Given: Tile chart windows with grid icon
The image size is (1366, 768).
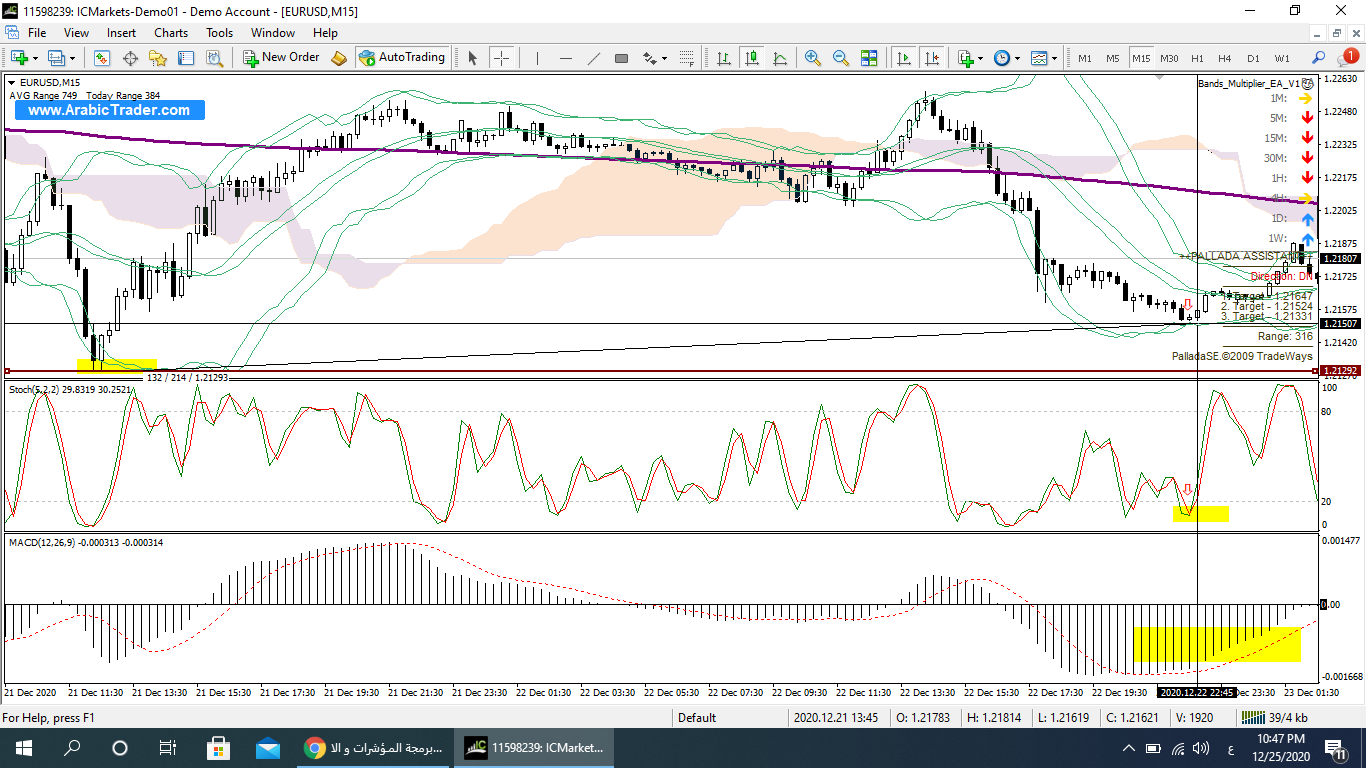Looking at the screenshot, I should (868, 58).
